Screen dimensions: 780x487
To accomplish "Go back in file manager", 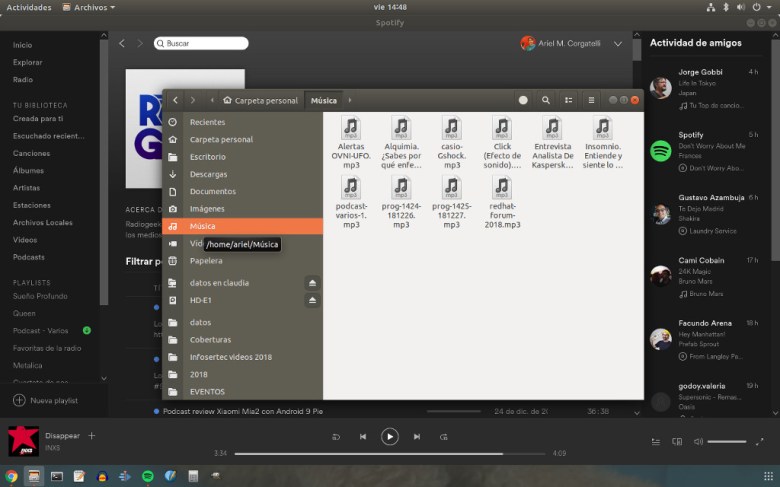I will [x=176, y=100].
